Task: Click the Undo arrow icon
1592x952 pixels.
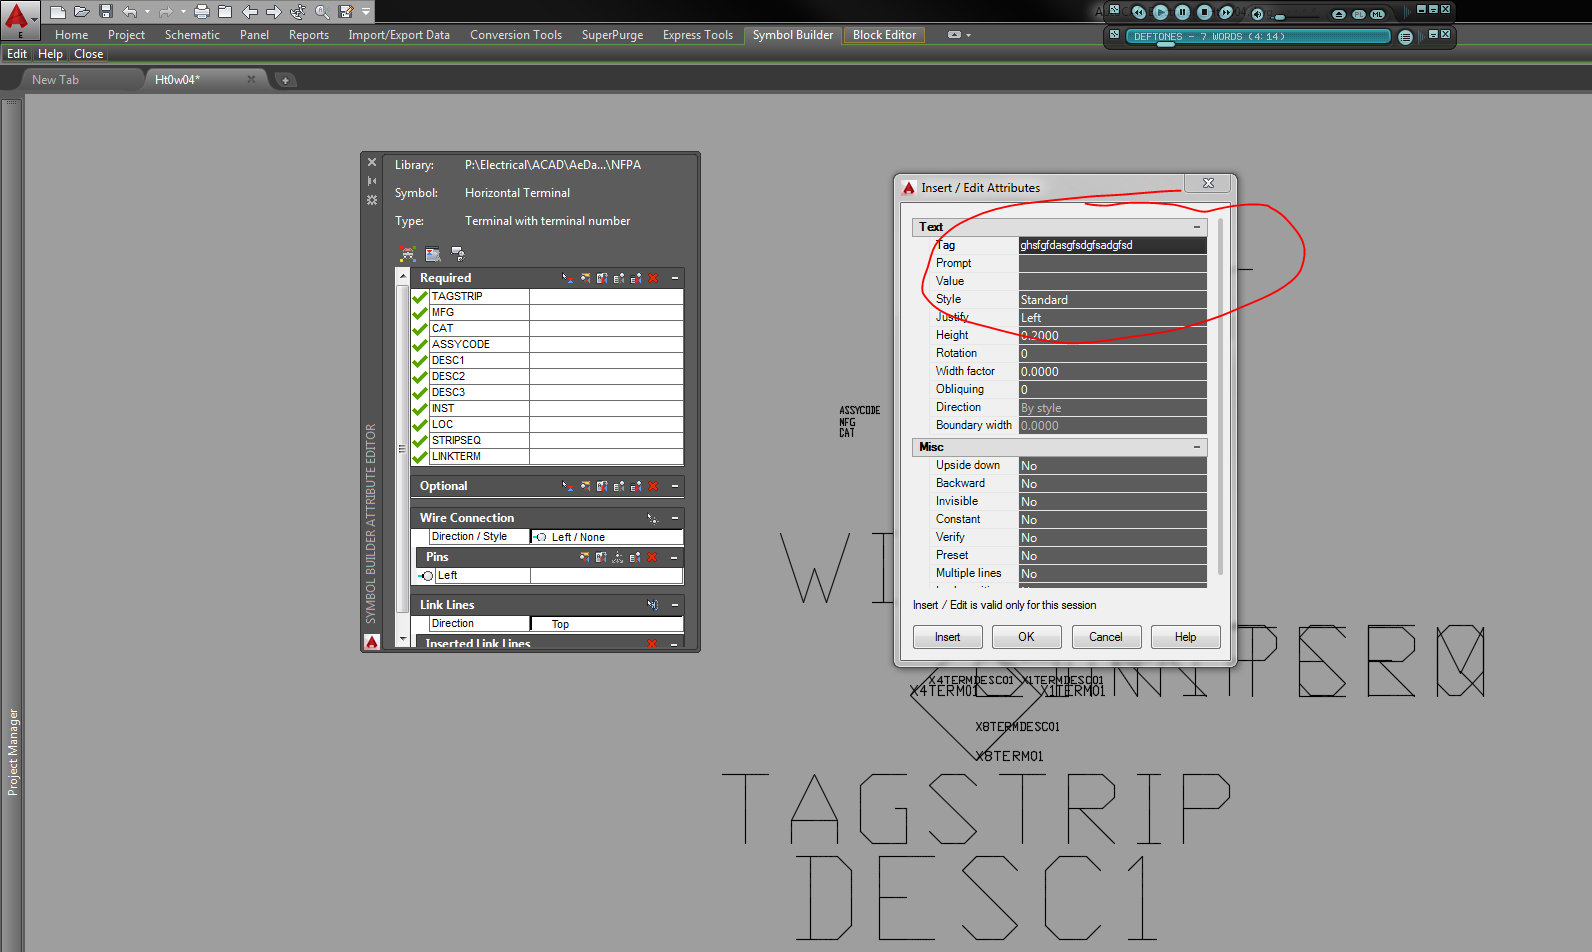Action: (x=130, y=12)
